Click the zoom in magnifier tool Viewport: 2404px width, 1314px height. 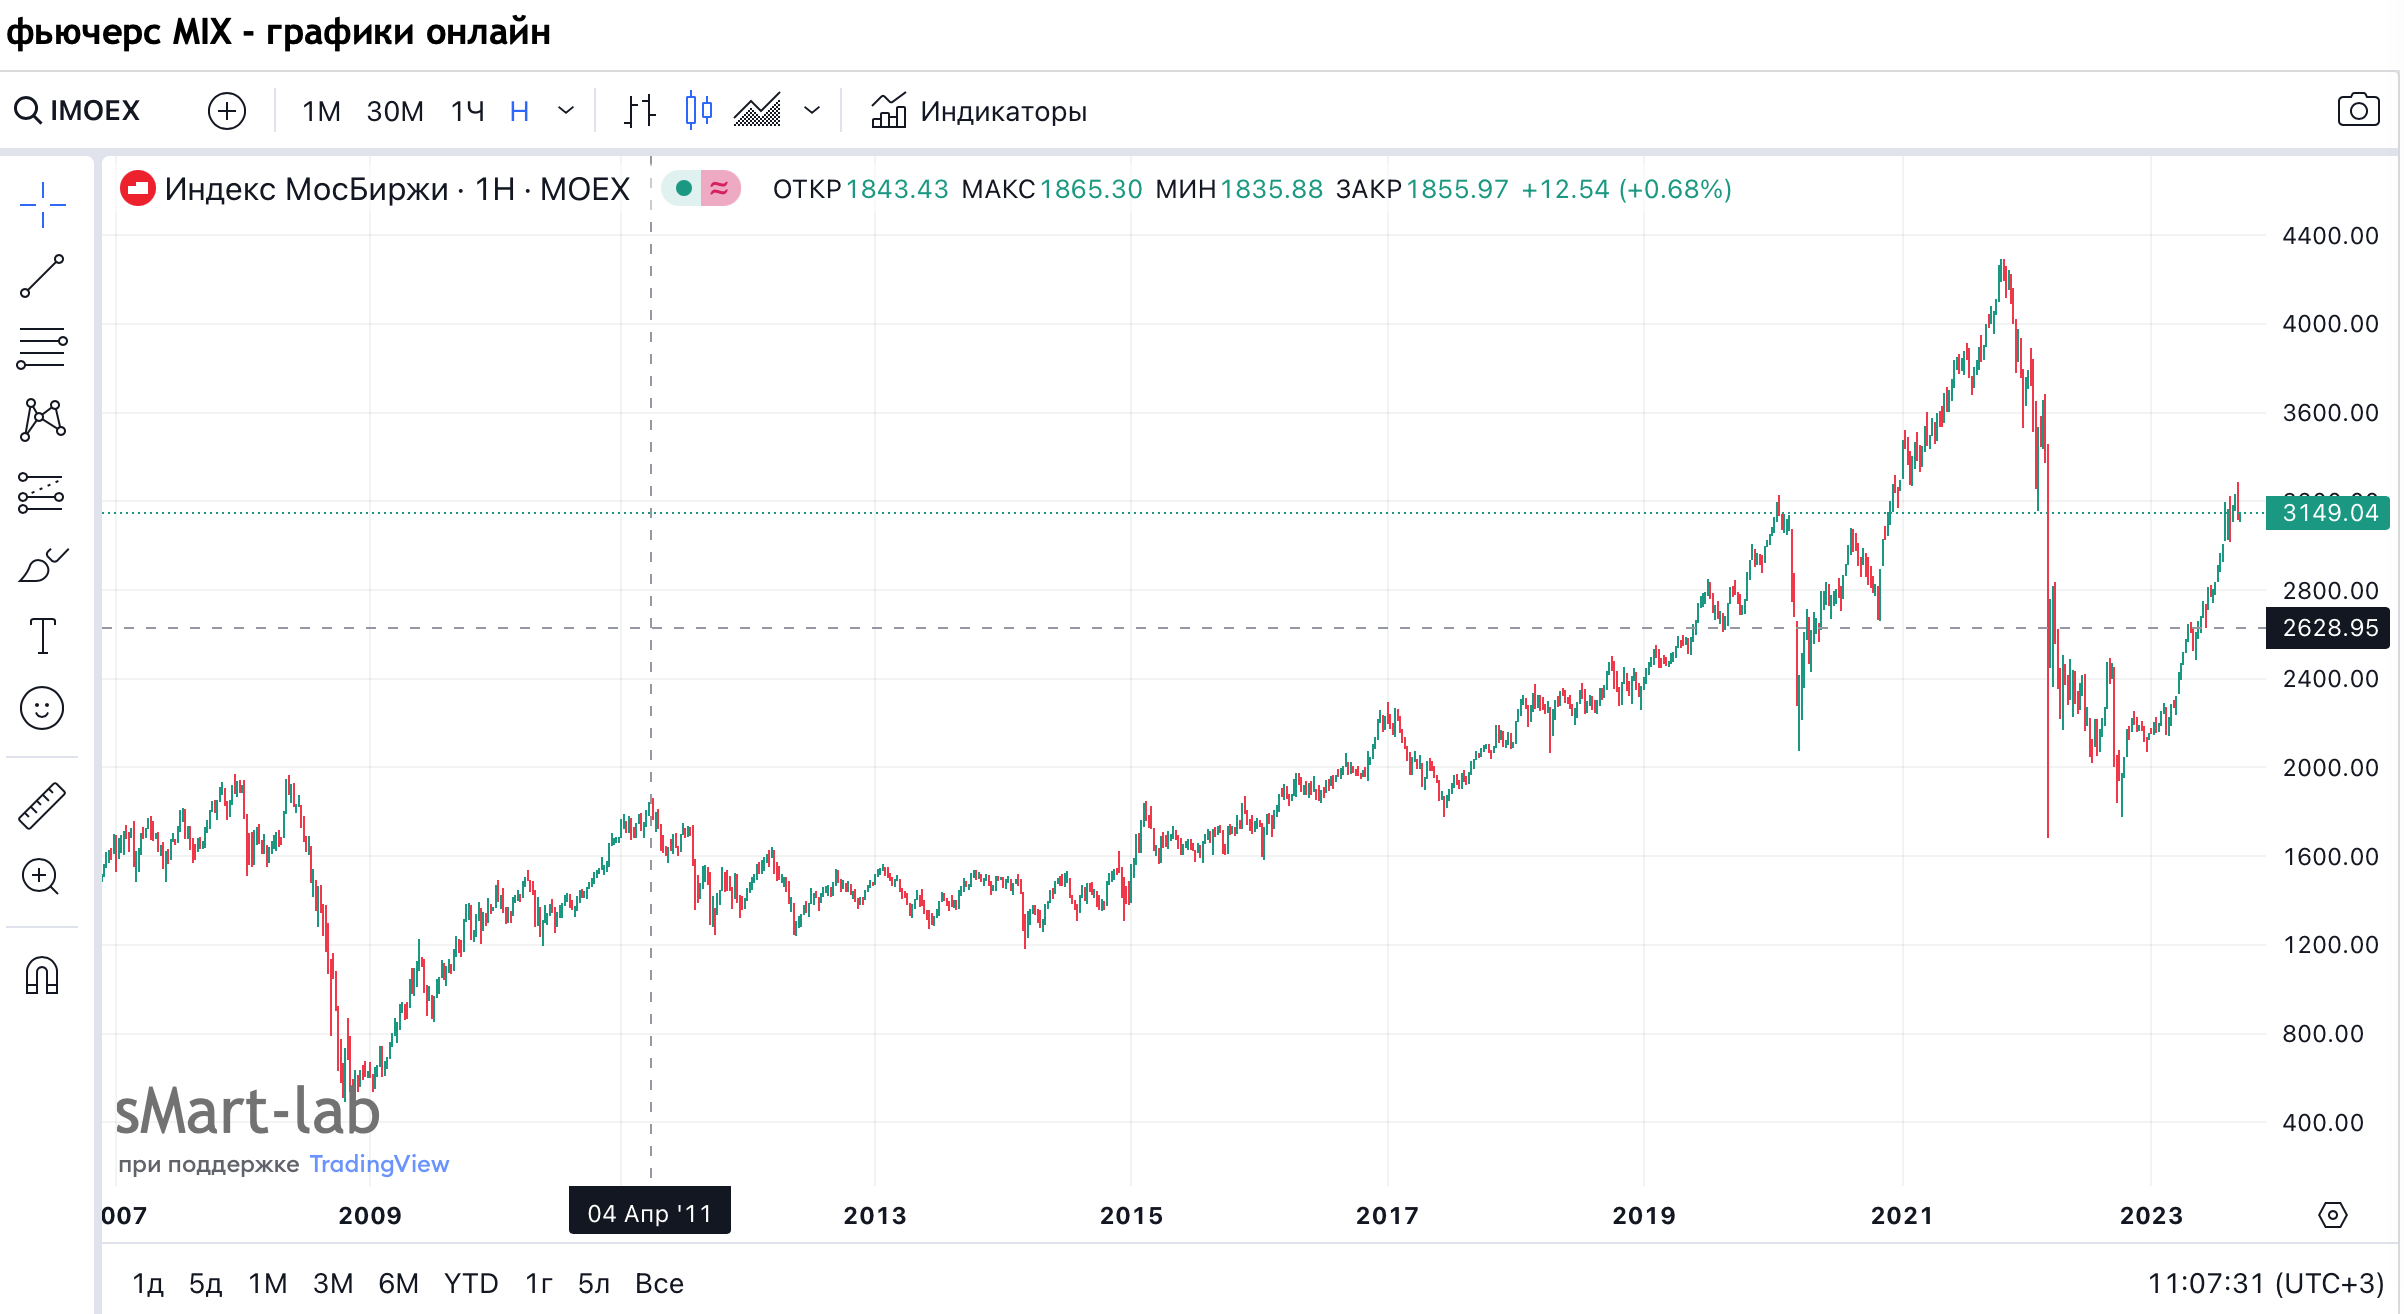click(x=42, y=877)
